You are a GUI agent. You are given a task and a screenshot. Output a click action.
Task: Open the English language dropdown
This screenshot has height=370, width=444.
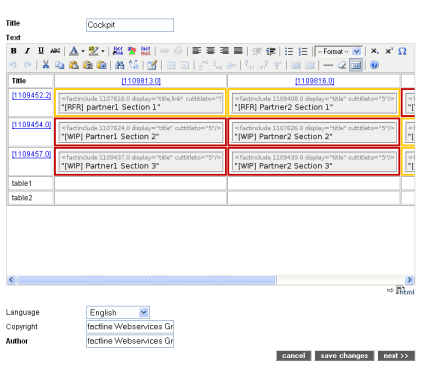point(118,312)
